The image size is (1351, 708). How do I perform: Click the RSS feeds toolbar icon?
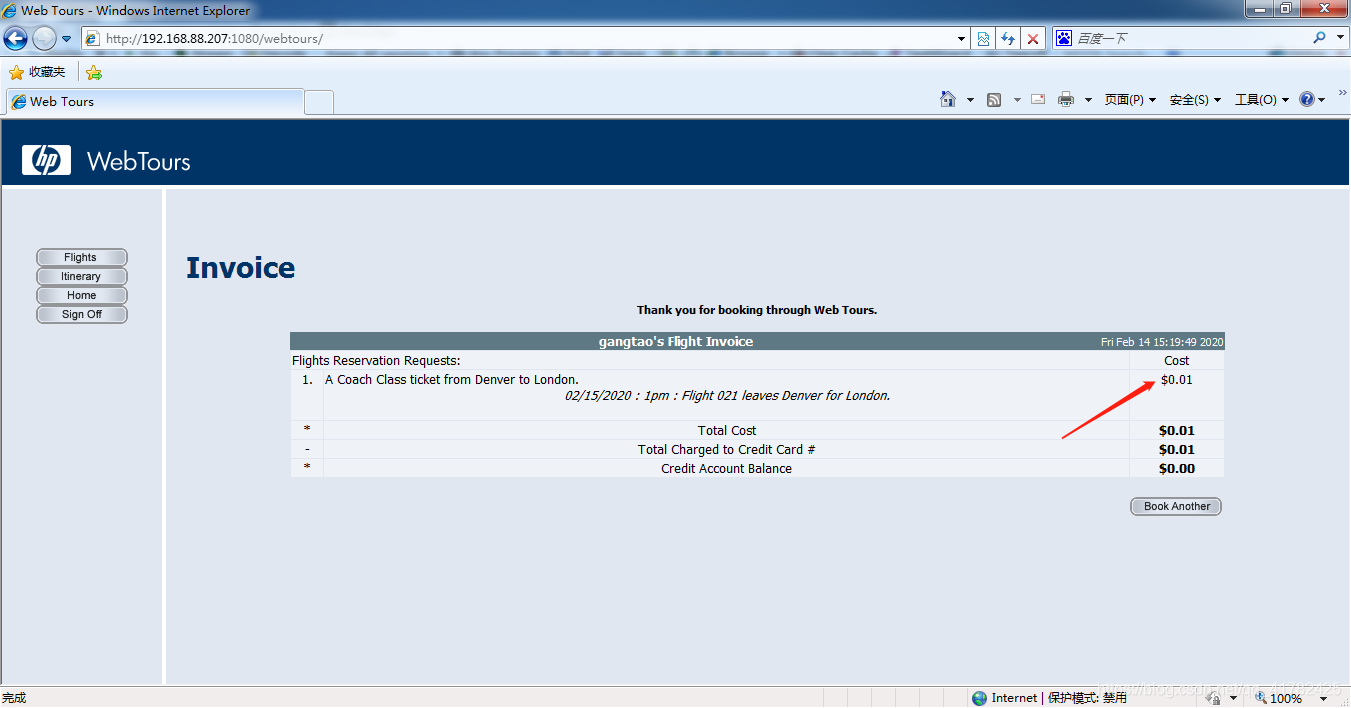994,99
